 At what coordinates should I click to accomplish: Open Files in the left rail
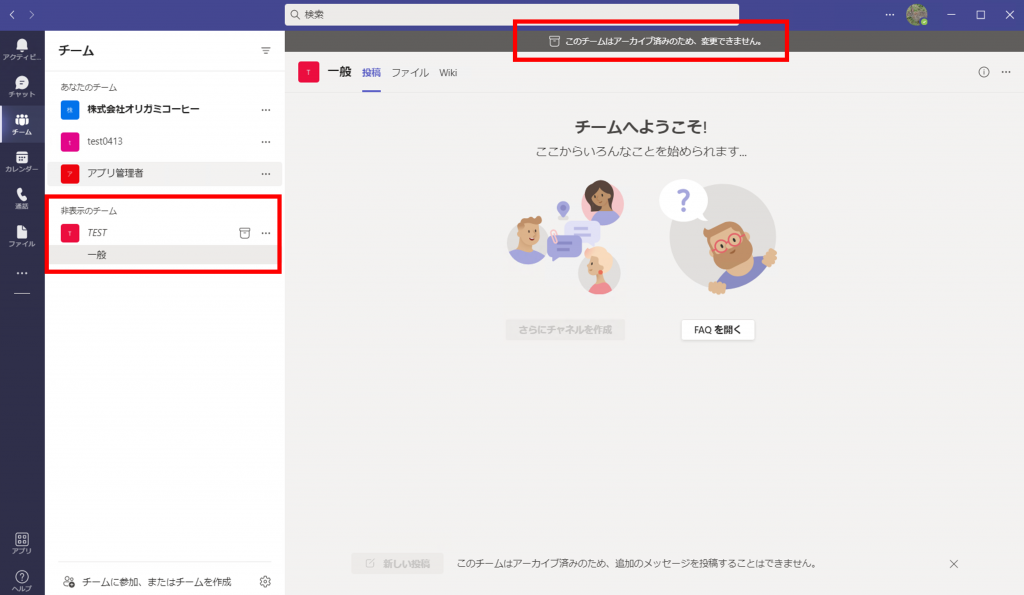(x=21, y=235)
